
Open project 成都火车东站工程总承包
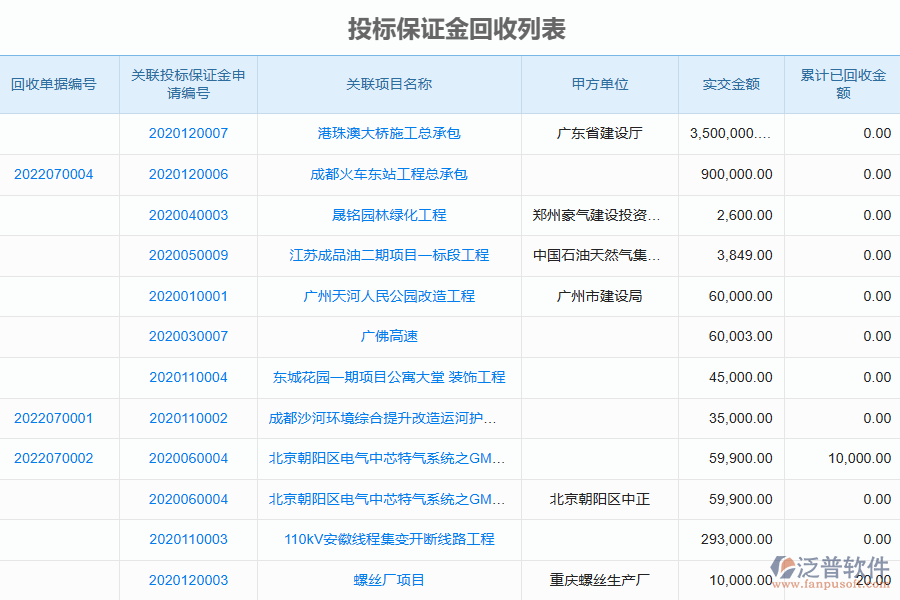(388, 174)
